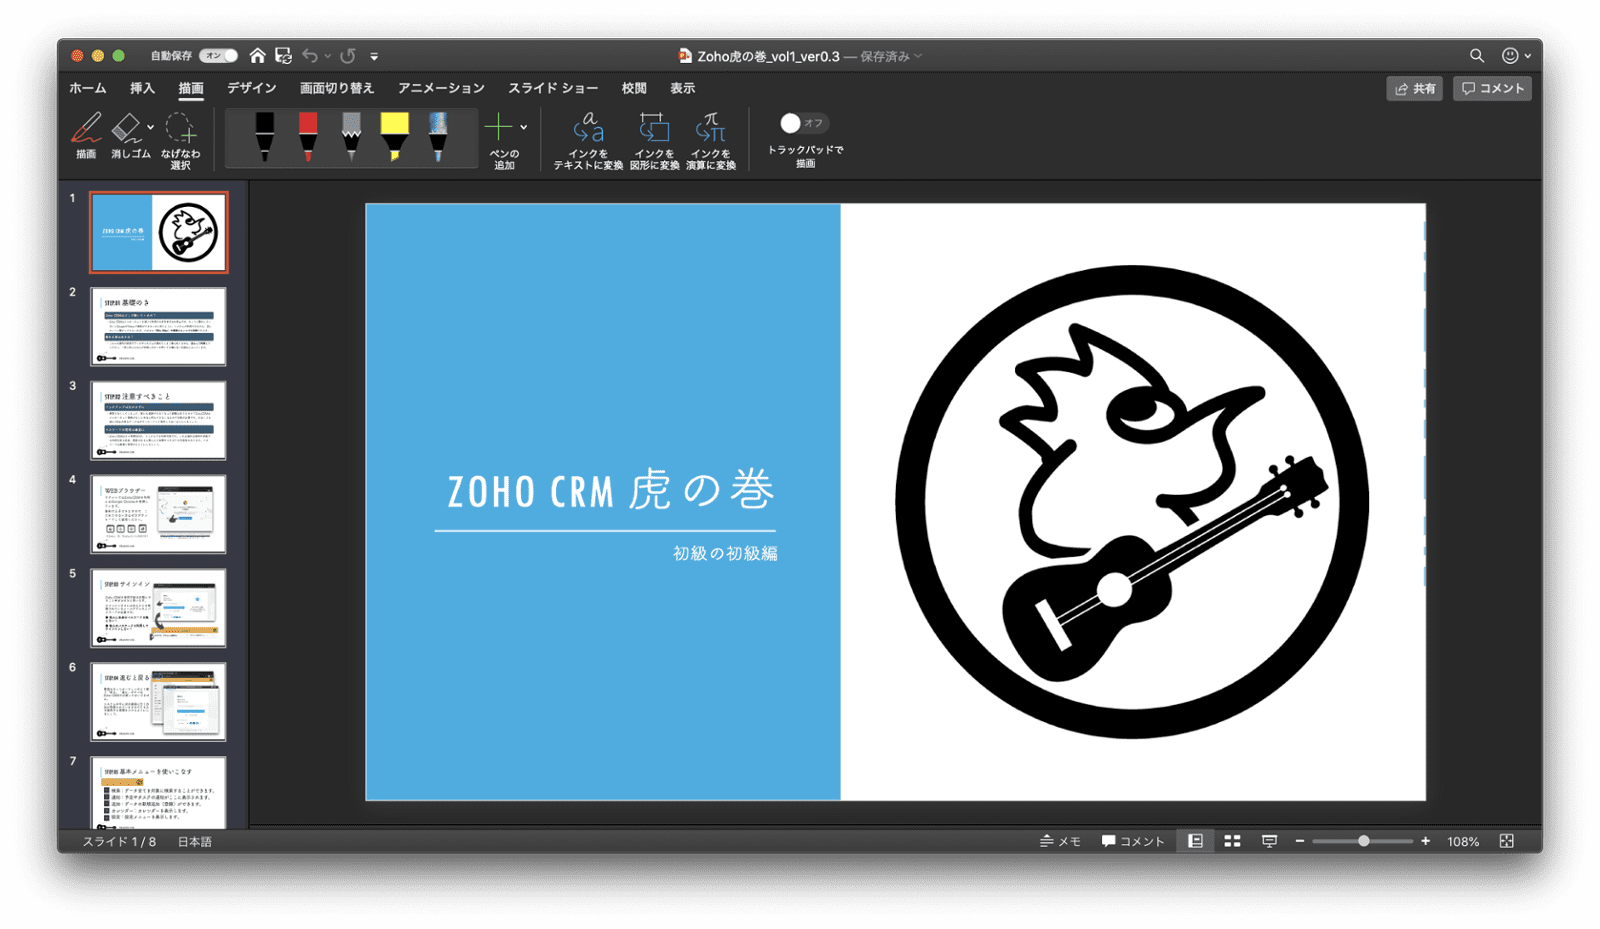Click the guitar mascot logo image
The image size is (1600, 929).
(x=1132, y=502)
